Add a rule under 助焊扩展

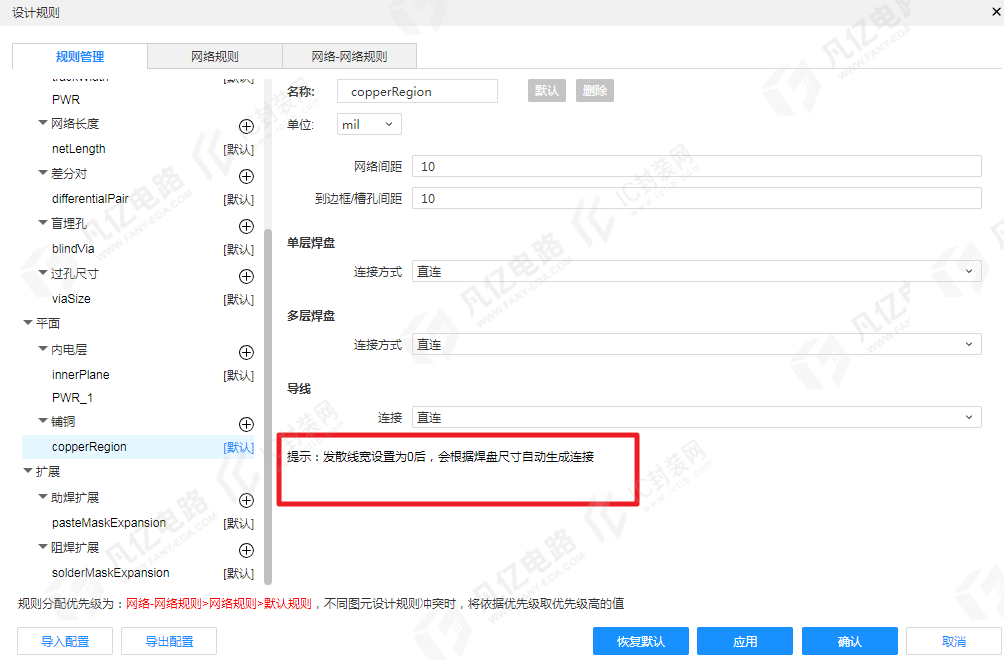(x=246, y=500)
